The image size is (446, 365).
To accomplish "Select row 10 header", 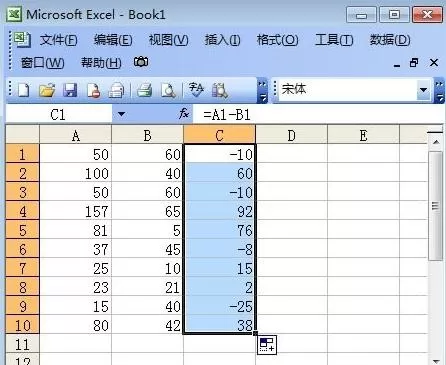I will click(x=23, y=325).
